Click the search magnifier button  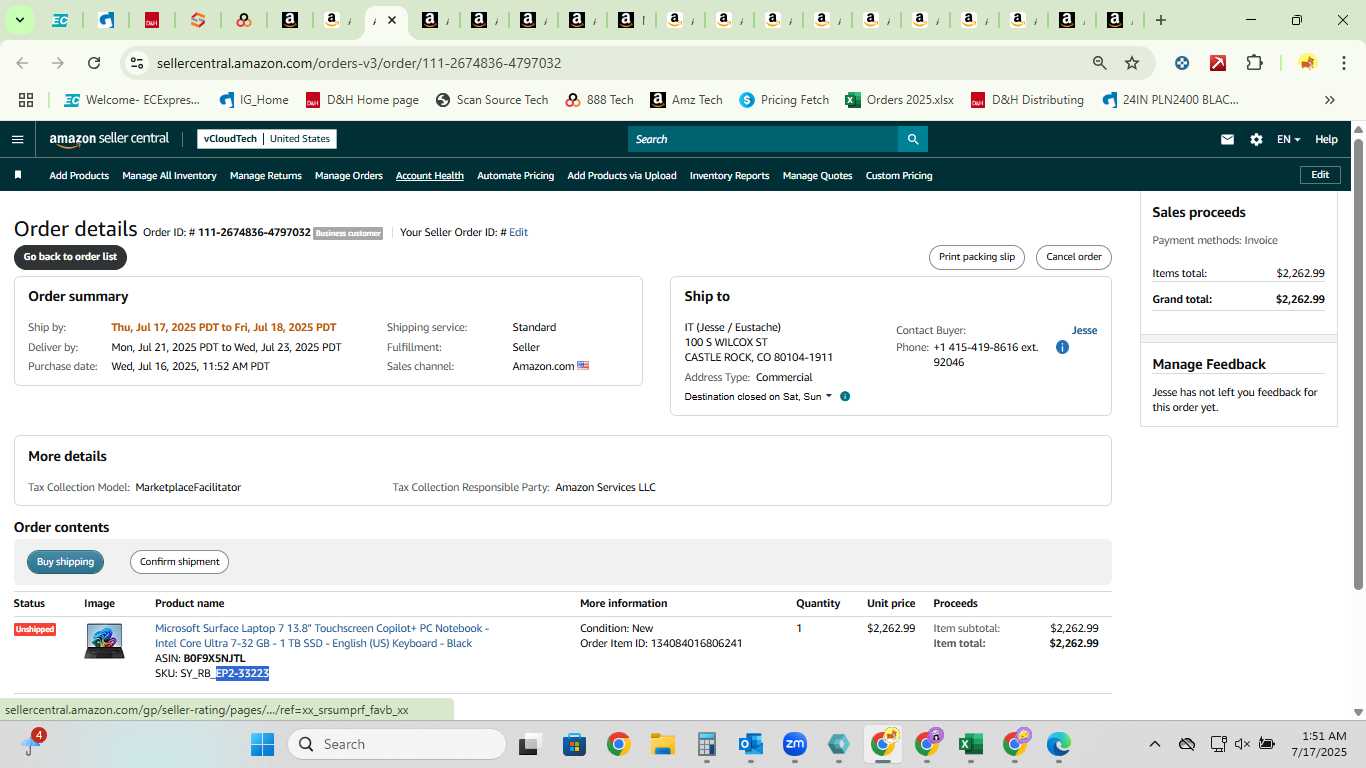pos(912,139)
